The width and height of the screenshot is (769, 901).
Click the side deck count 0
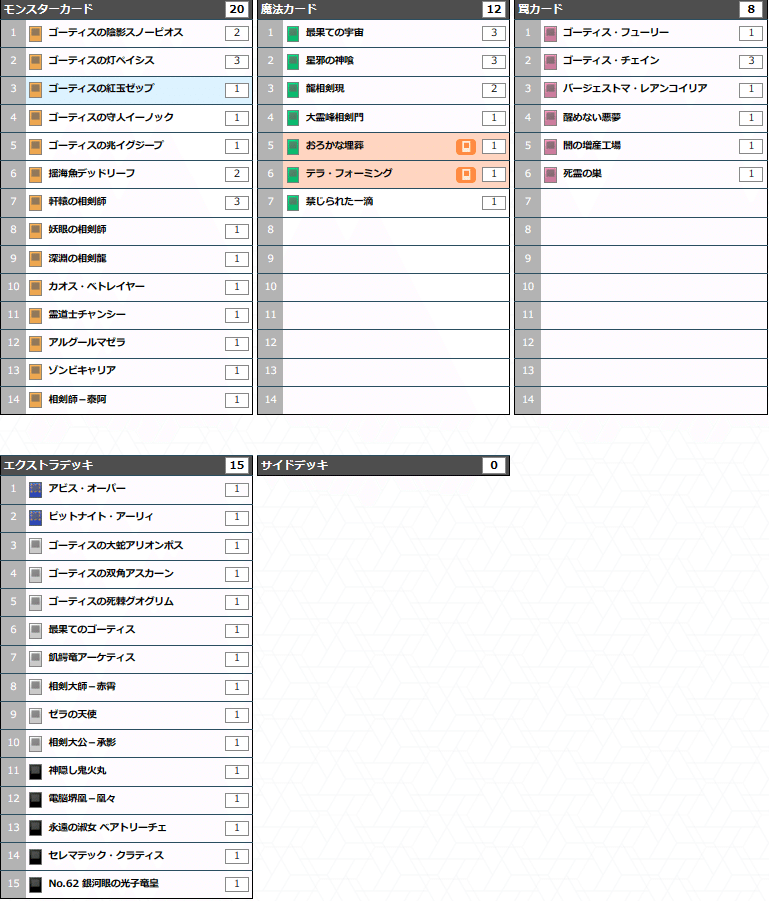point(494,465)
